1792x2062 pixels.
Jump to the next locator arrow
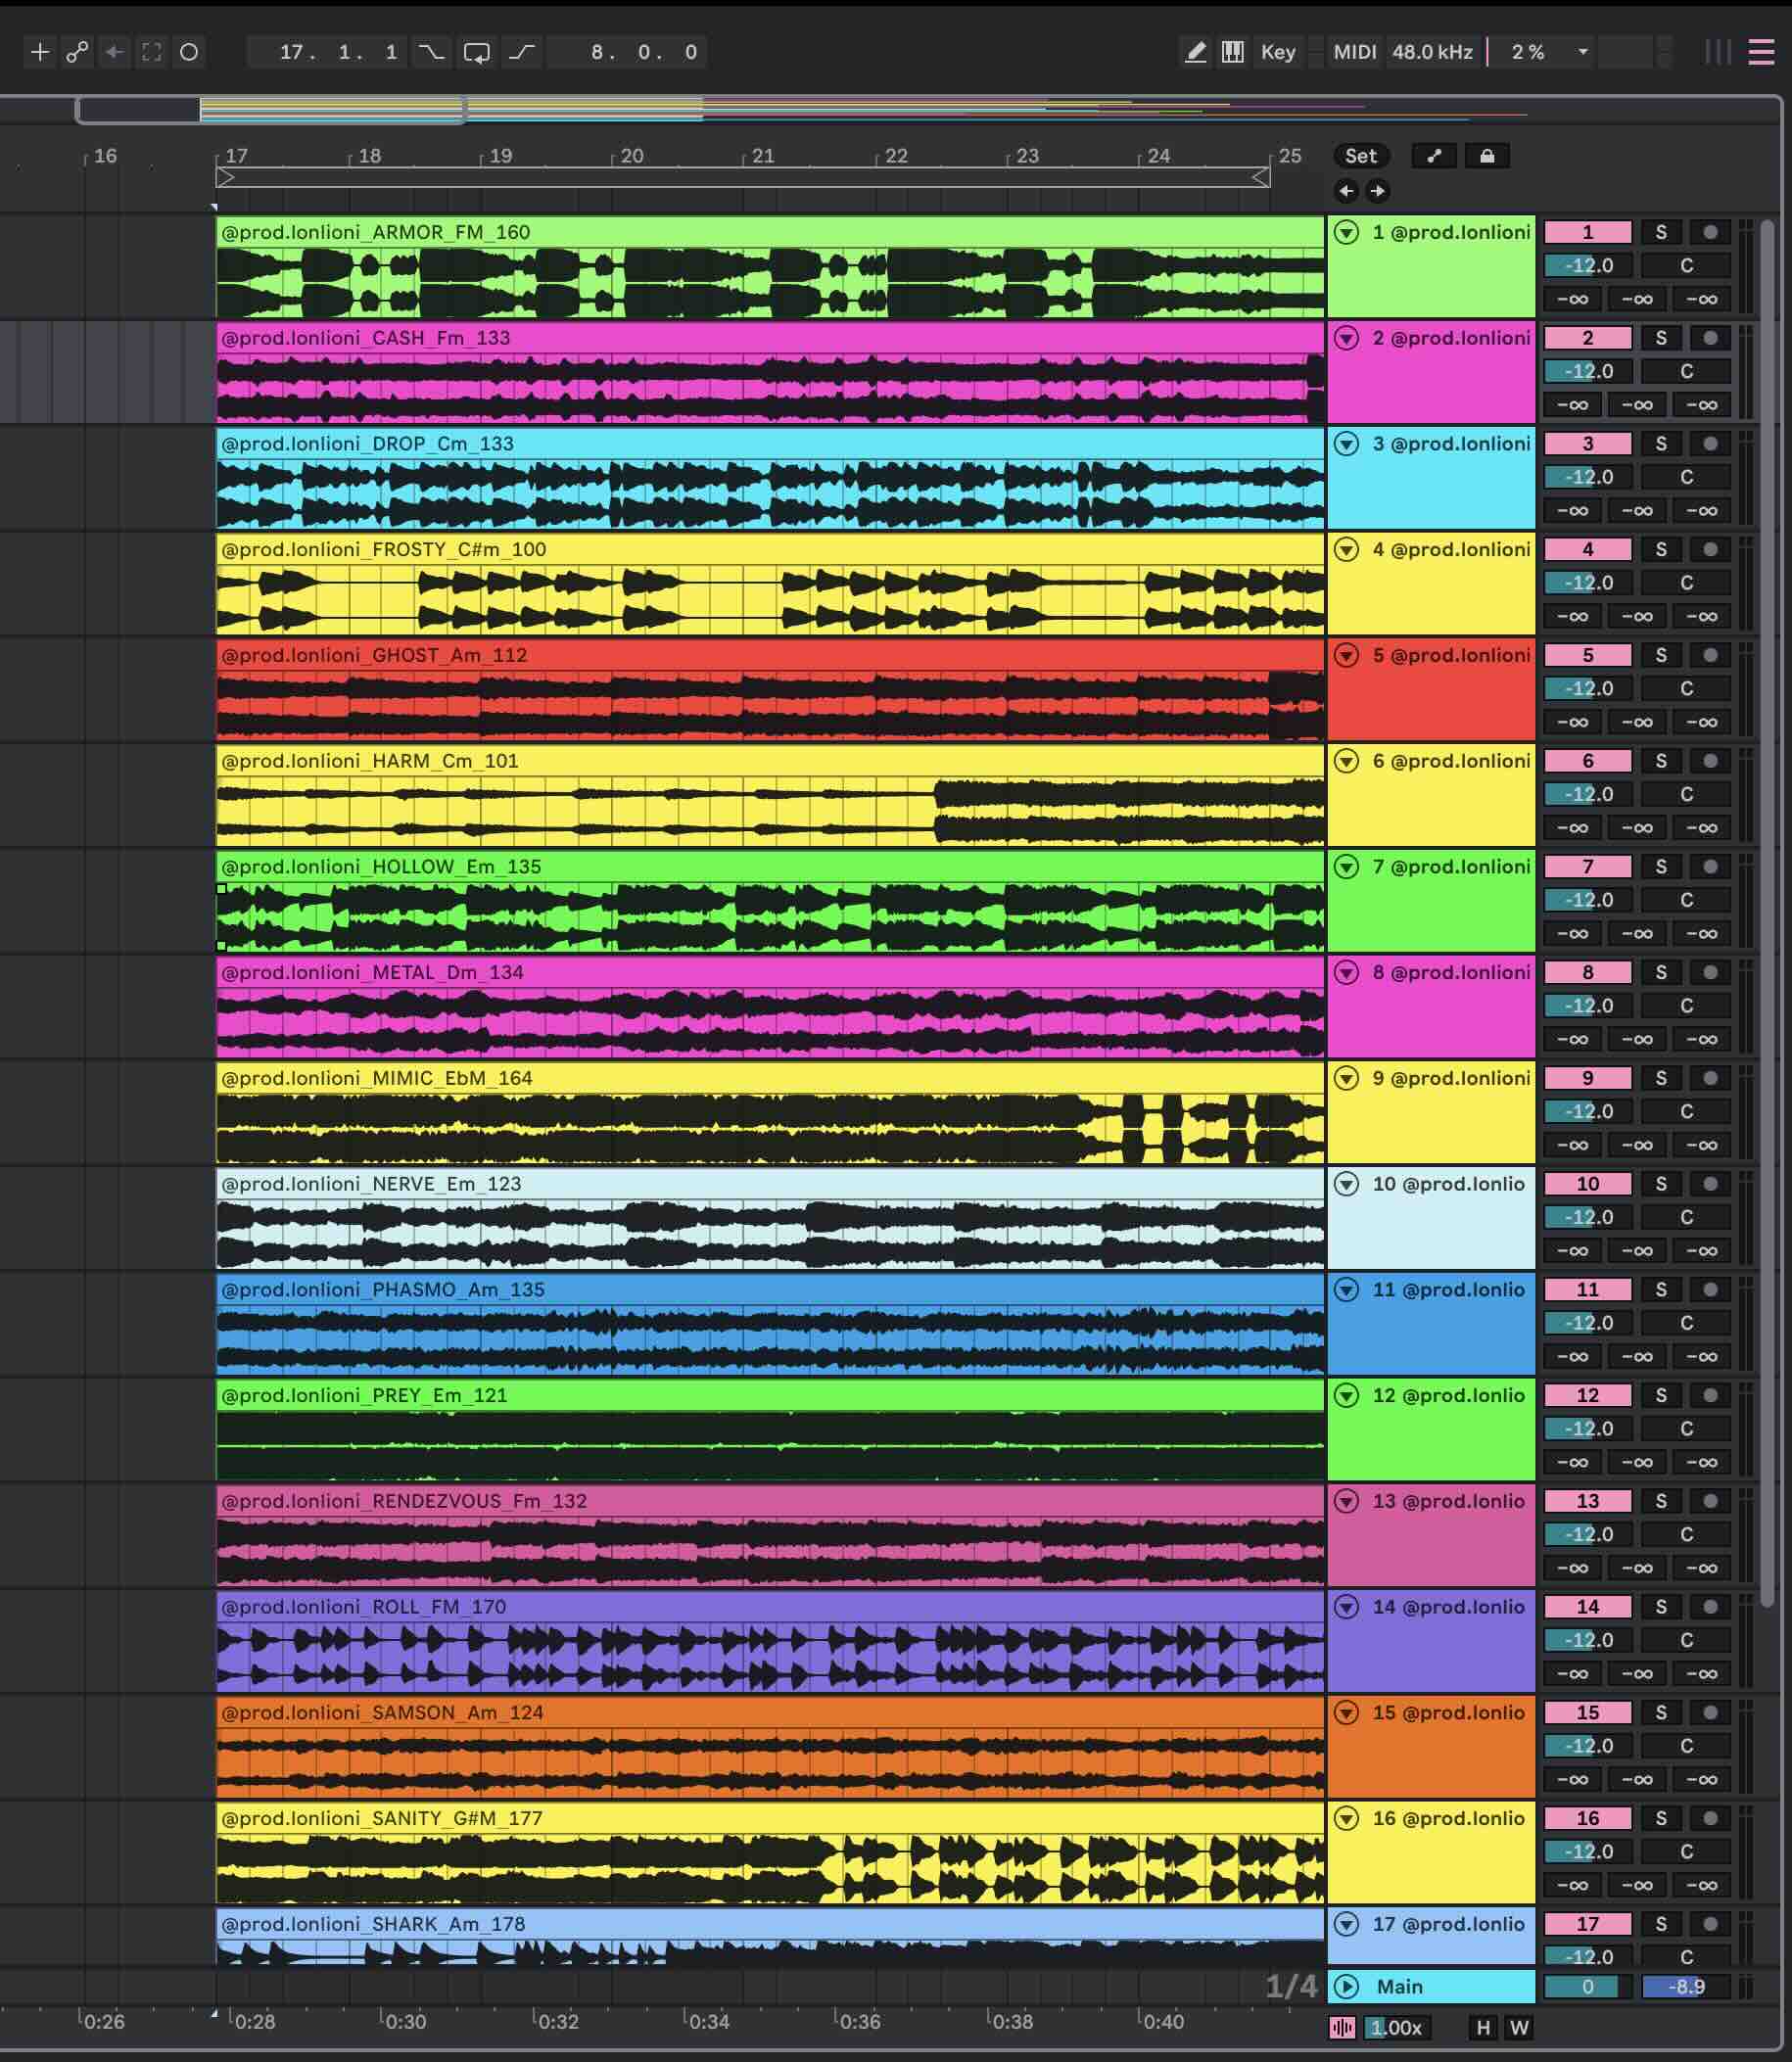pyautogui.click(x=1378, y=191)
